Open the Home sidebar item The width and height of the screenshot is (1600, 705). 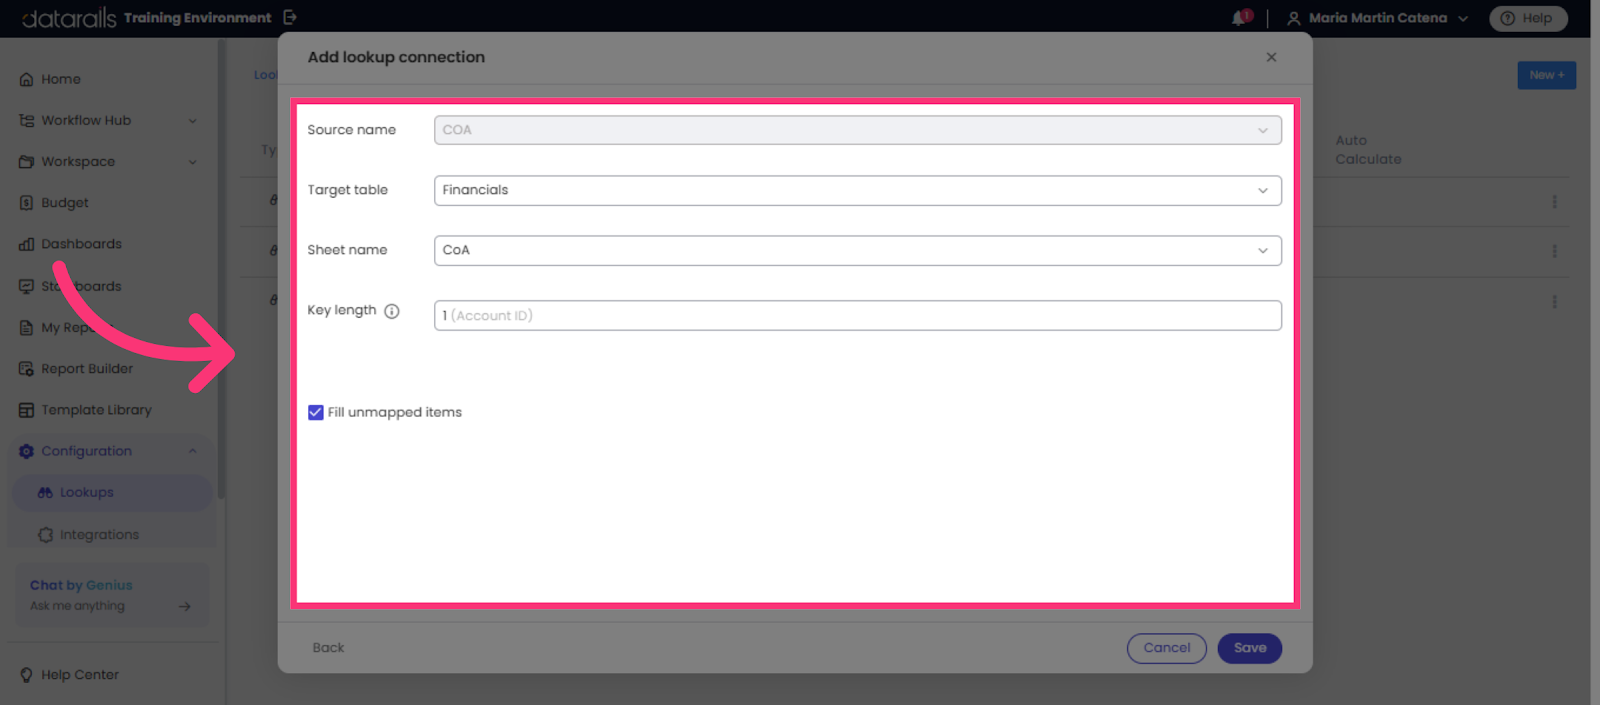point(61,79)
